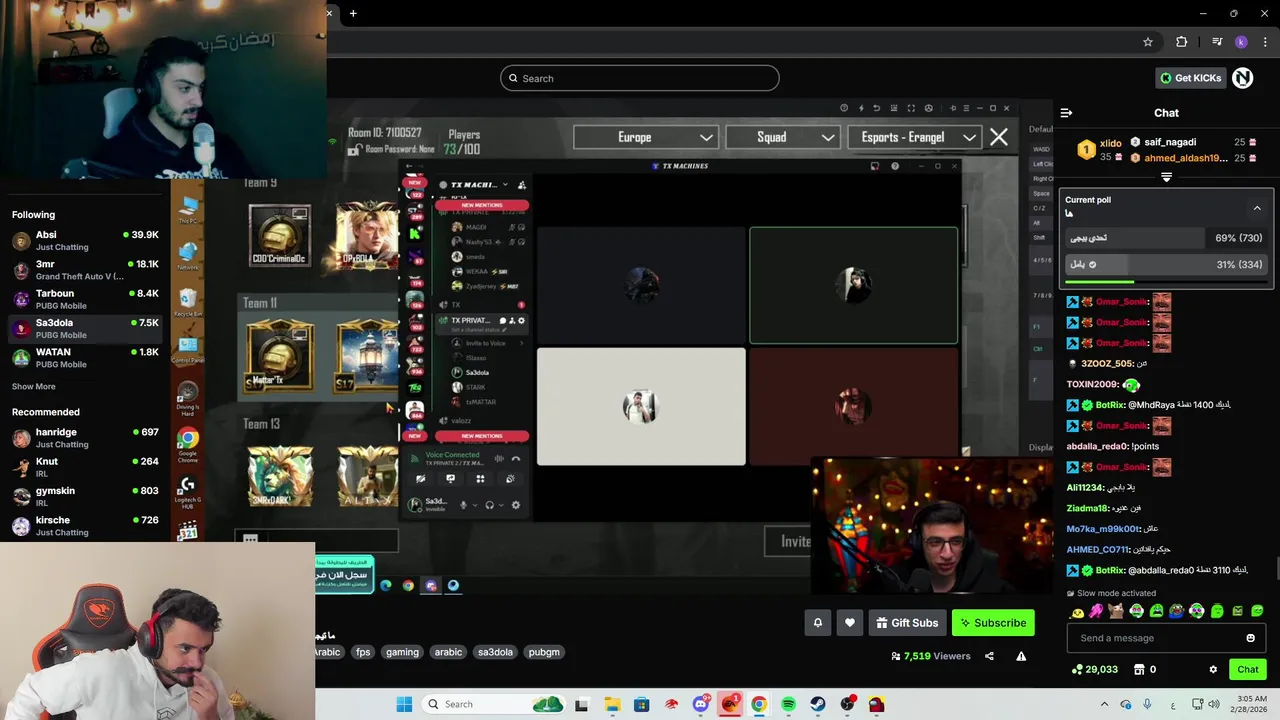The height and width of the screenshot is (720, 1280).
Task: Open Spotify from the taskbar
Action: [x=788, y=704]
